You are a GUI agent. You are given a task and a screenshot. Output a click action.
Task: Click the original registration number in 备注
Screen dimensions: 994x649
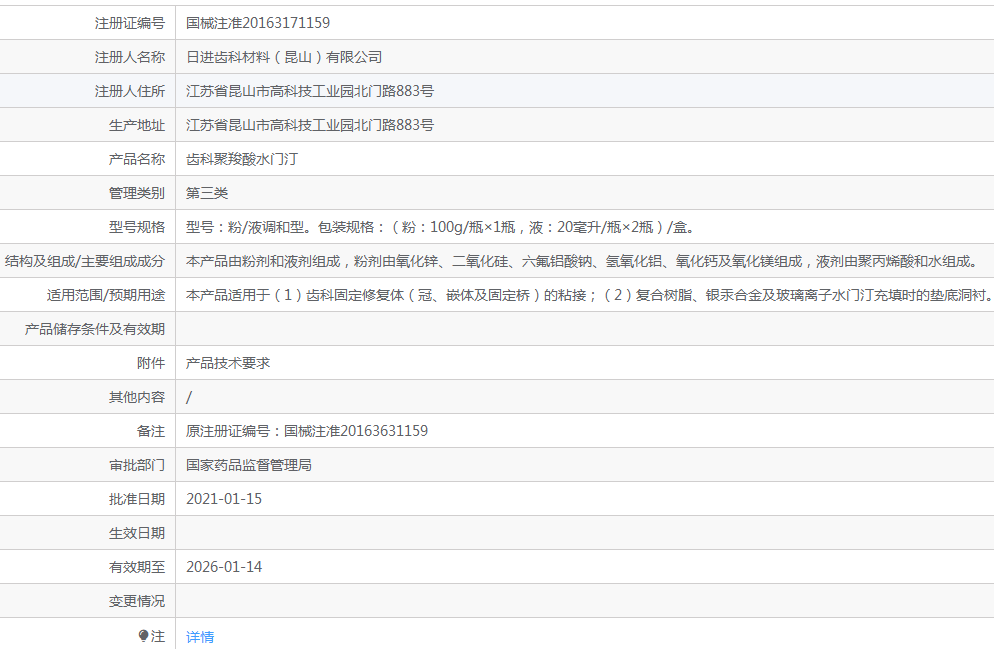point(305,430)
